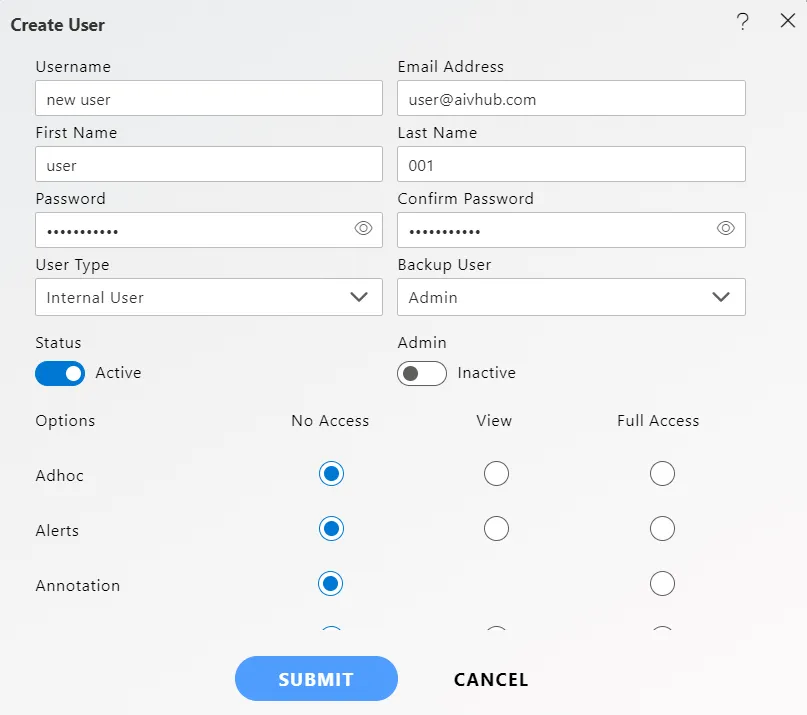
Task: Select Full Access for Annotation
Action: click(662, 584)
